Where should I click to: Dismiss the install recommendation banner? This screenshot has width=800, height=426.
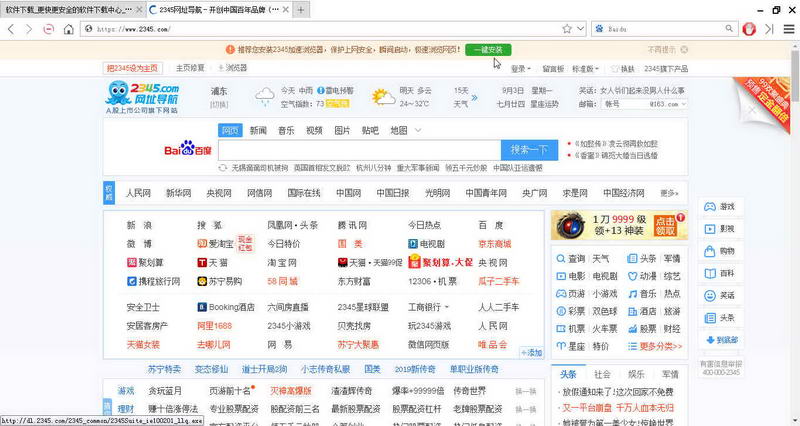point(684,49)
